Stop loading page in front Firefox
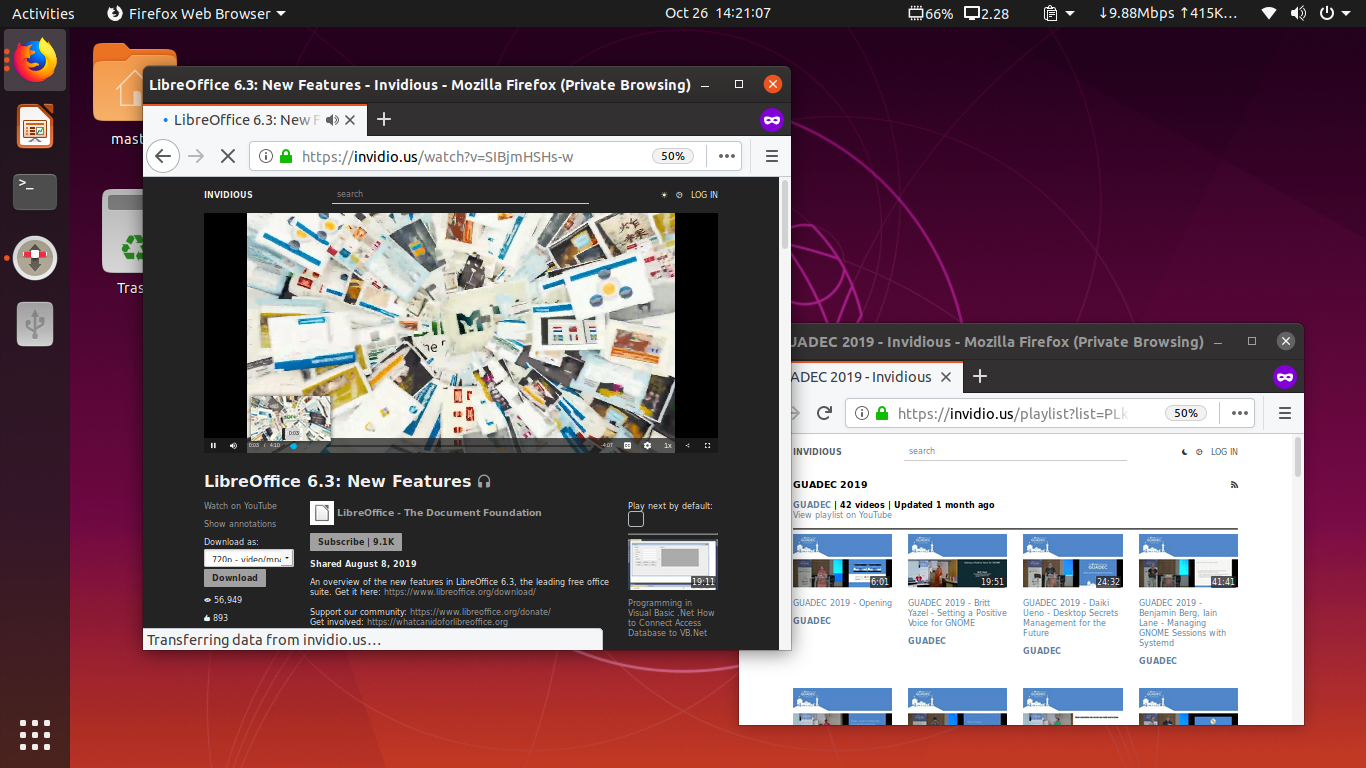This screenshot has width=1366, height=768. (x=227, y=156)
